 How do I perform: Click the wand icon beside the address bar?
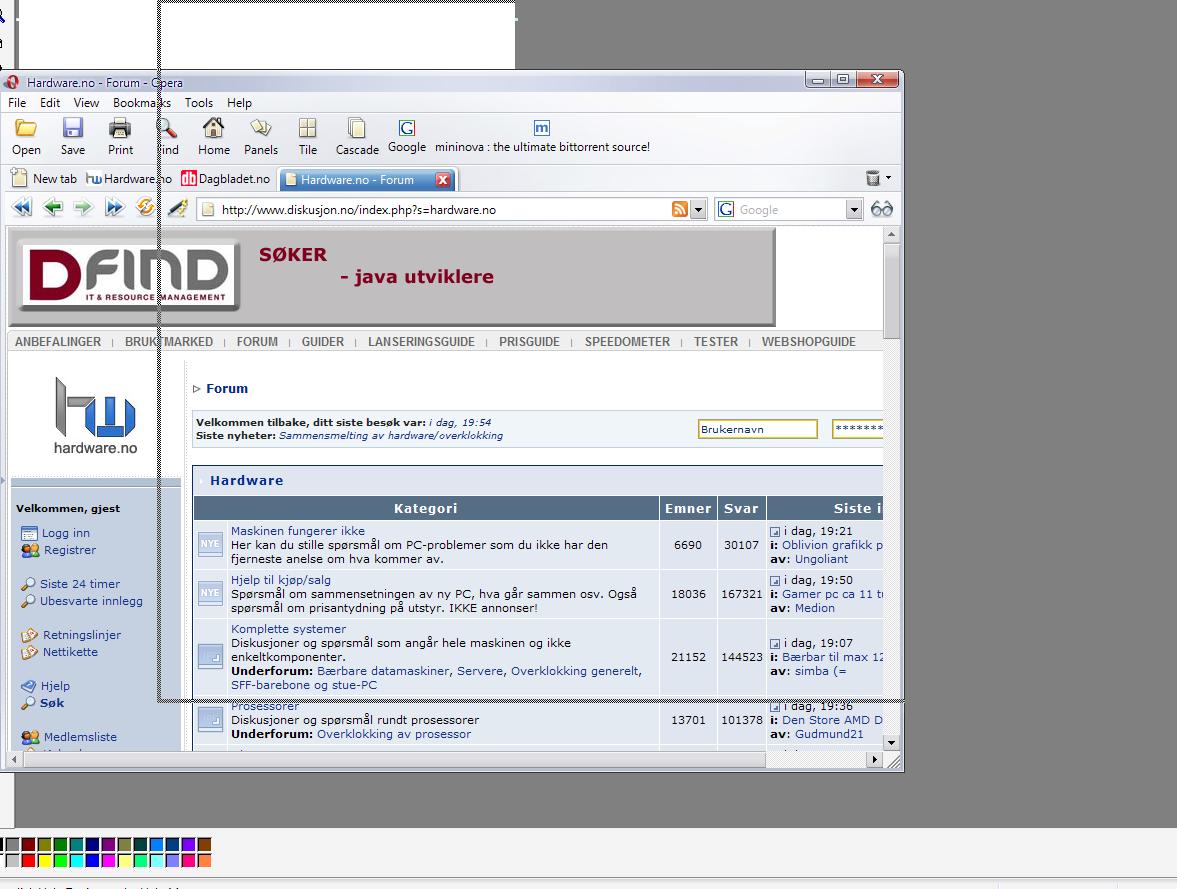(x=178, y=208)
